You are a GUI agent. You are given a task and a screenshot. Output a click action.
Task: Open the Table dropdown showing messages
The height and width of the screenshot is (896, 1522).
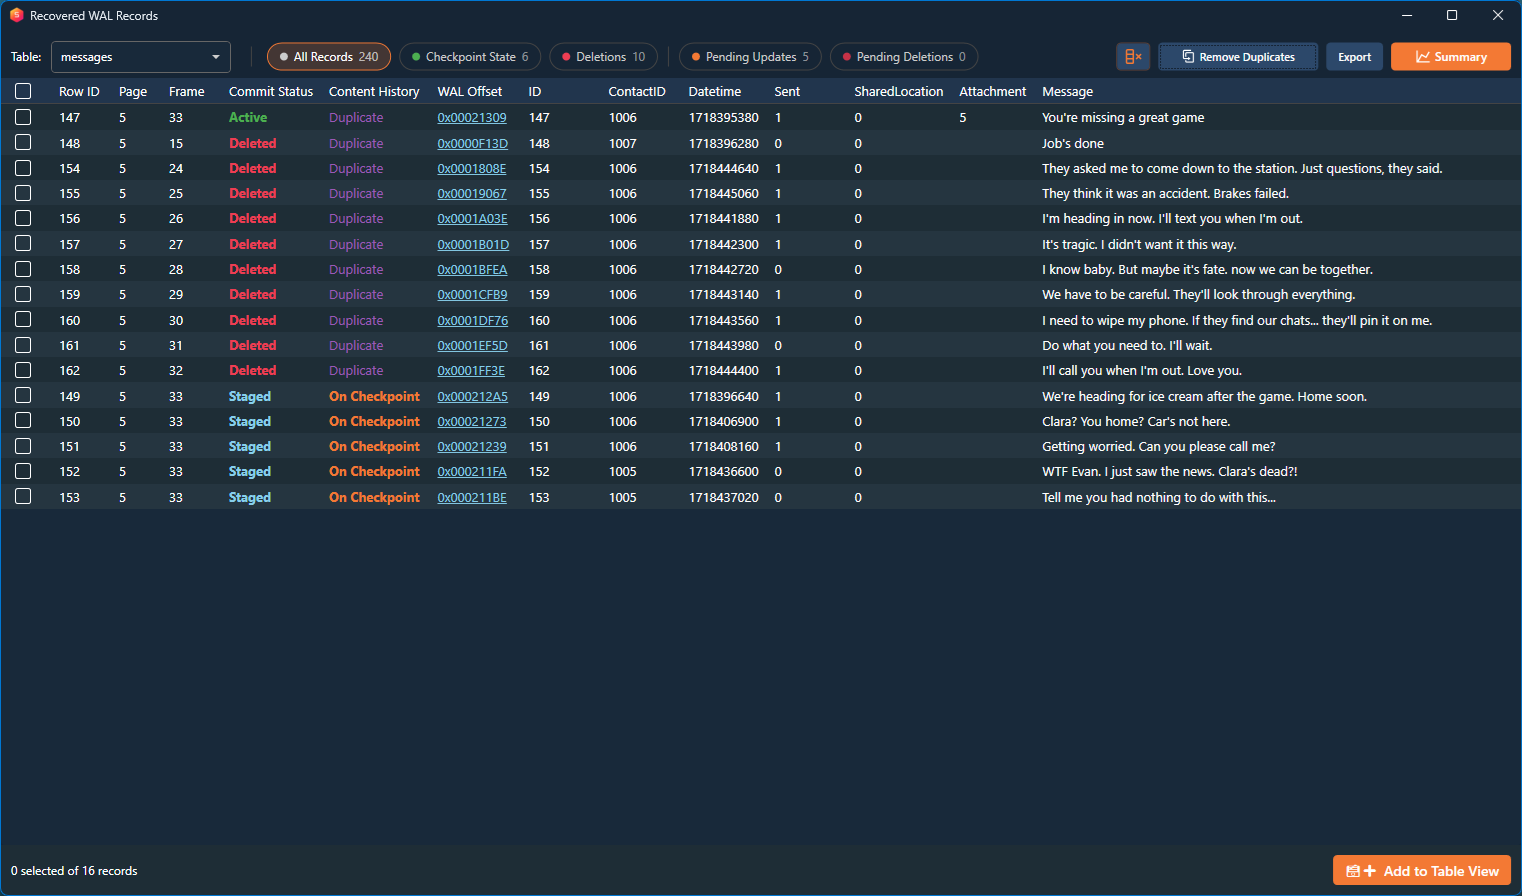[x=140, y=57]
